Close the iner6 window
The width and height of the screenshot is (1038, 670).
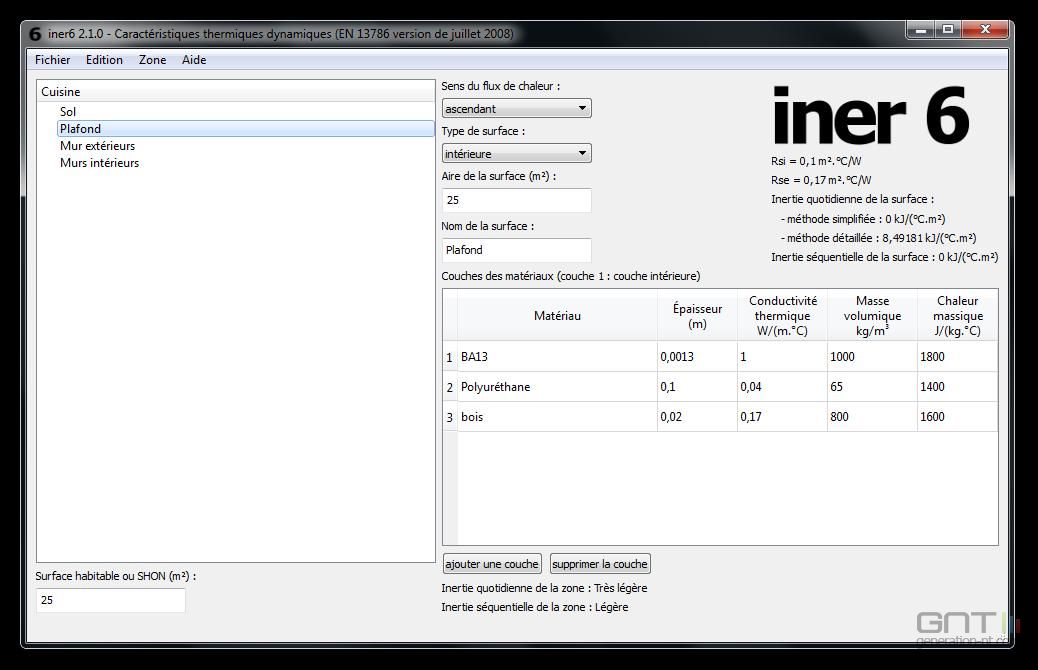985,29
